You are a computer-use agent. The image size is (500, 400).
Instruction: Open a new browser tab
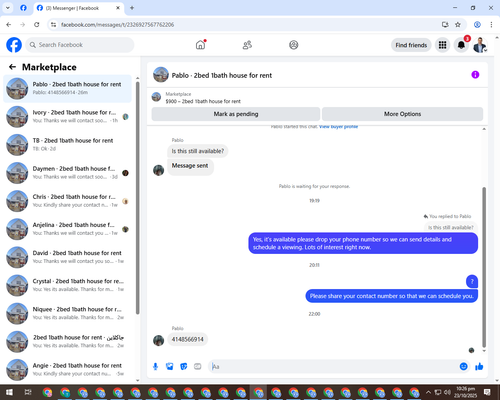tap(132, 8)
